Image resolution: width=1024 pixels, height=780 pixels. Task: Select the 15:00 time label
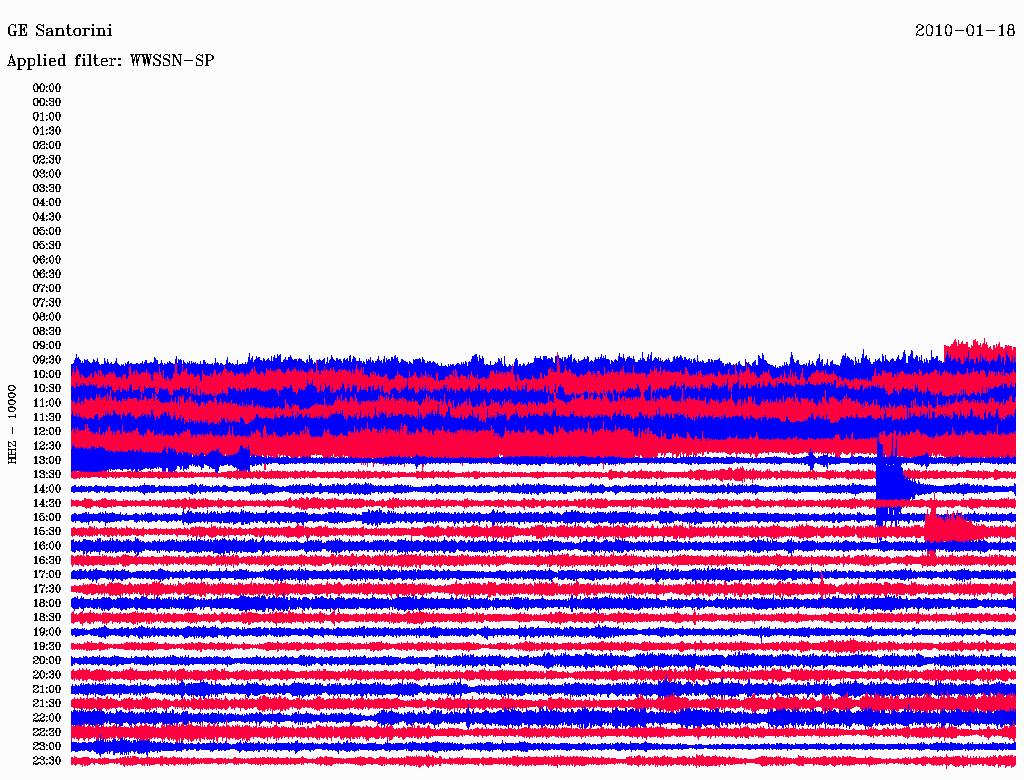(x=46, y=517)
